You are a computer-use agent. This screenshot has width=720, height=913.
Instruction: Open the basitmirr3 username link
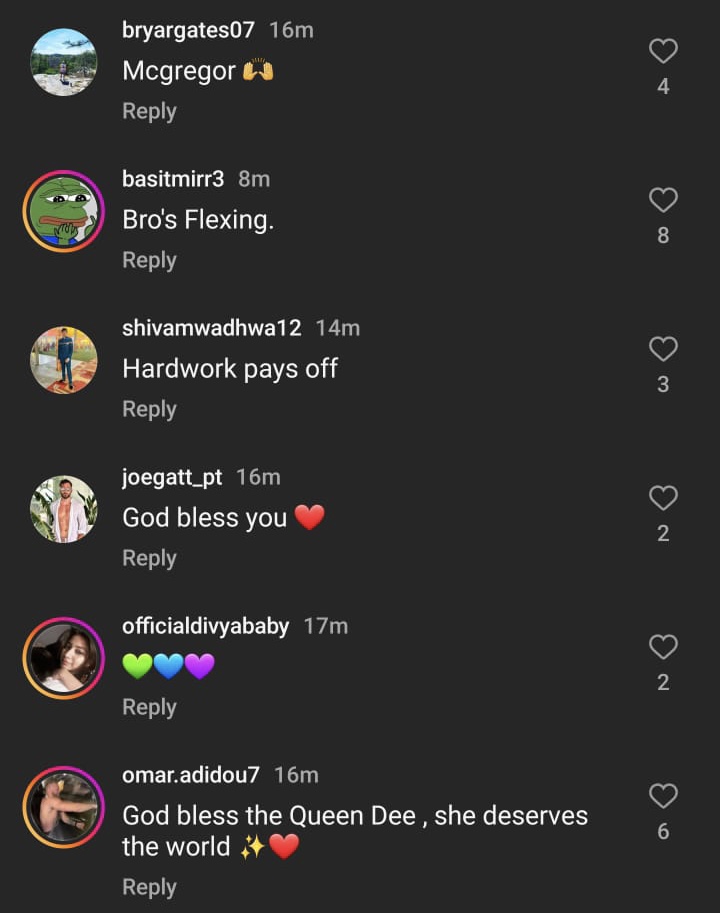[173, 179]
